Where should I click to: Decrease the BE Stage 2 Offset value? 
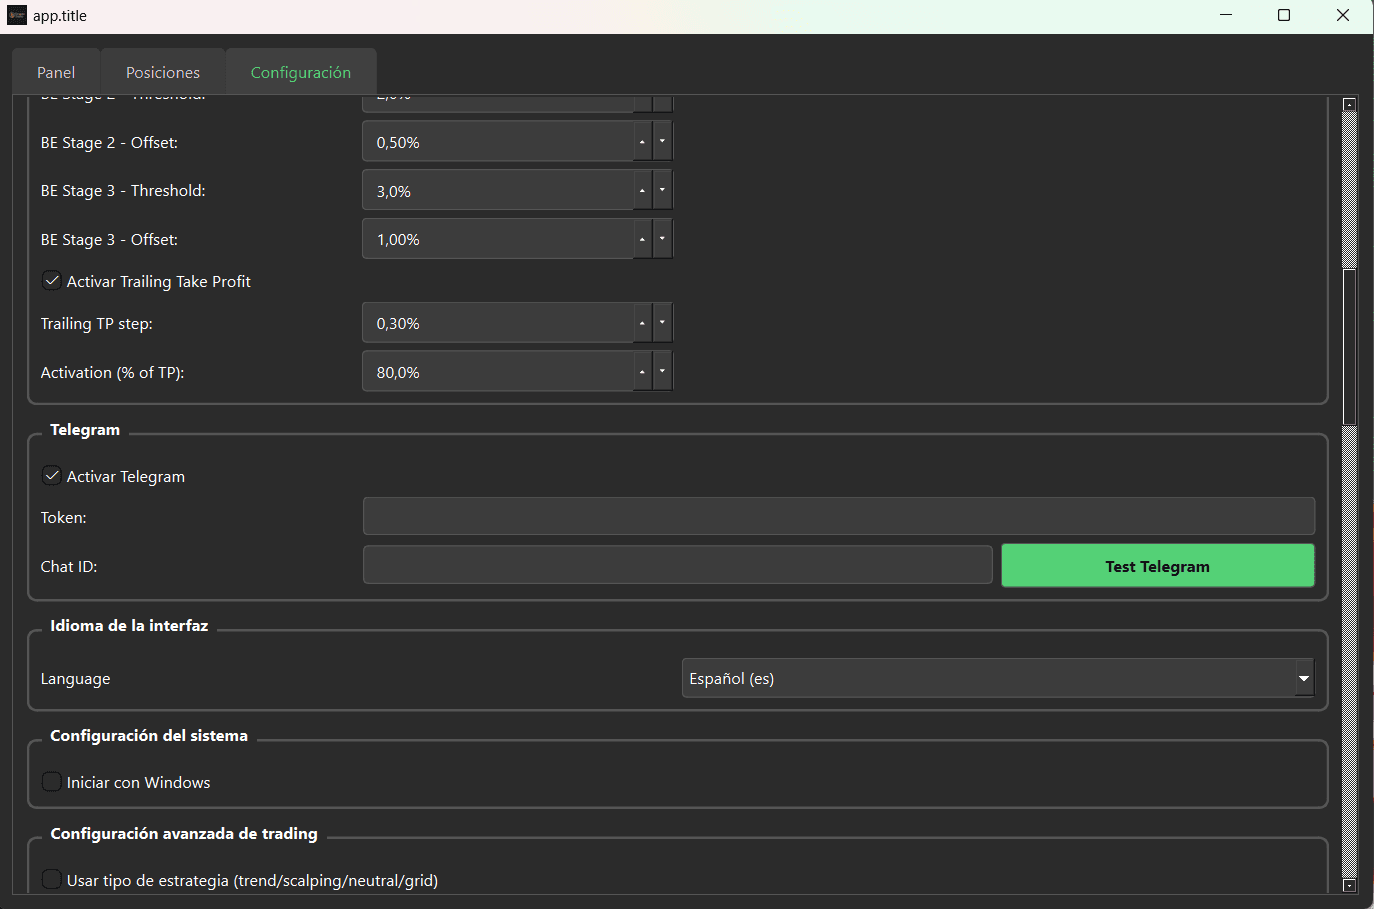click(662, 142)
